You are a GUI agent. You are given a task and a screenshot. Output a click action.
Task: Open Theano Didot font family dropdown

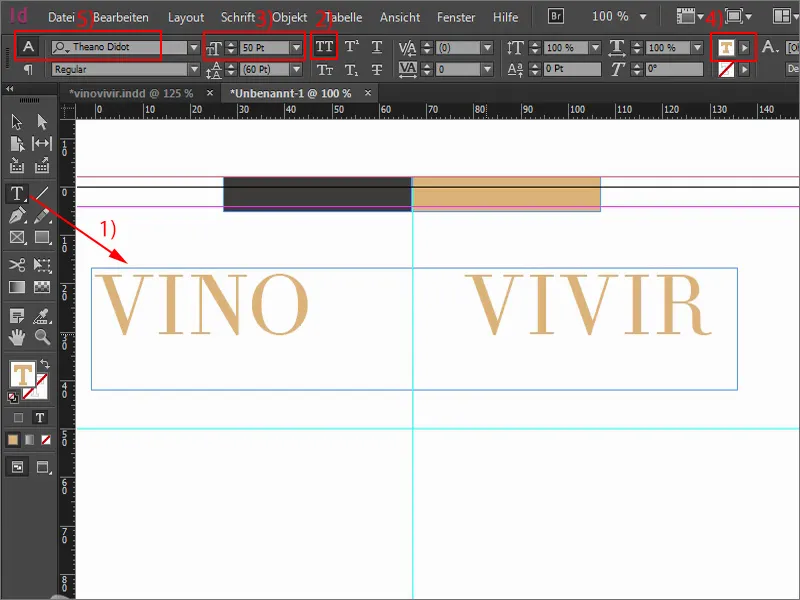[x=194, y=47]
